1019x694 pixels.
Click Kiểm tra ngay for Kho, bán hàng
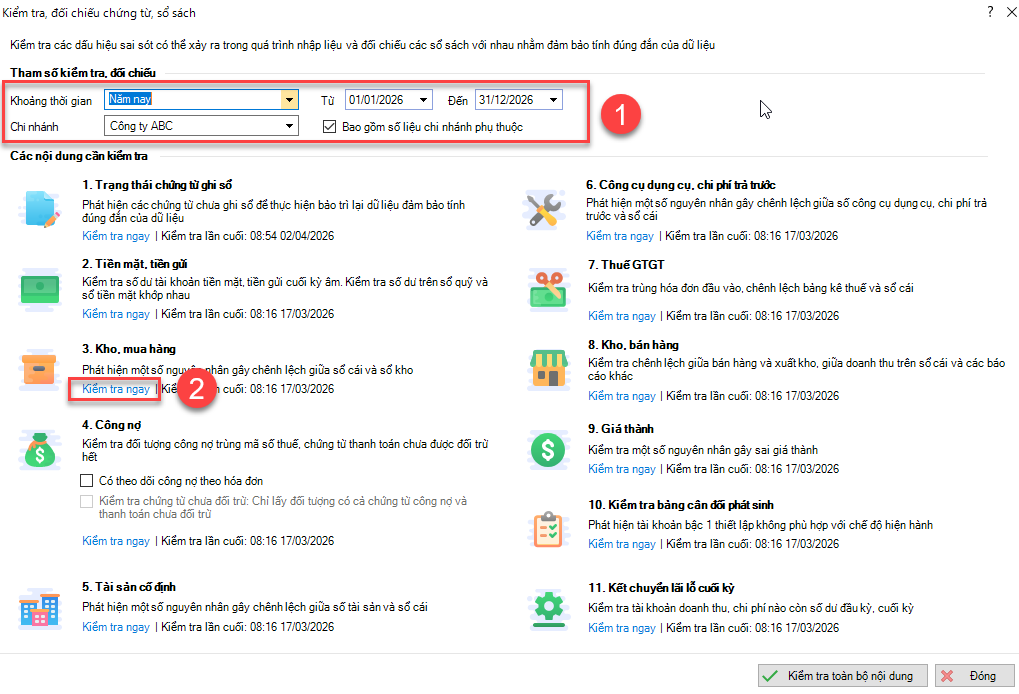pyautogui.click(x=622, y=396)
